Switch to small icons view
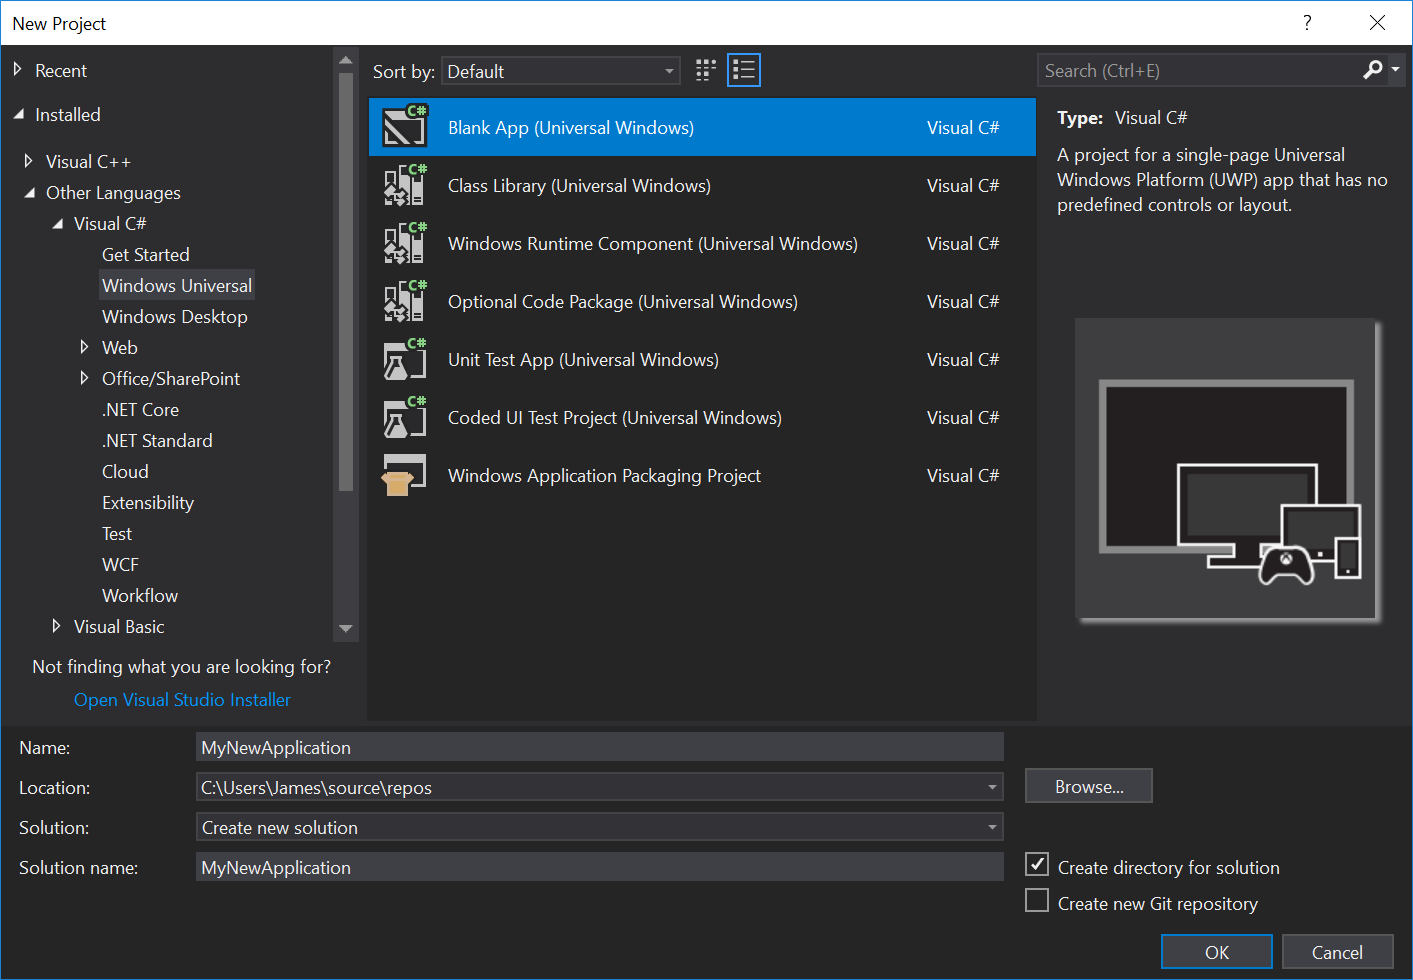The width and height of the screenshot is (1413, 980). coord(705,69)
